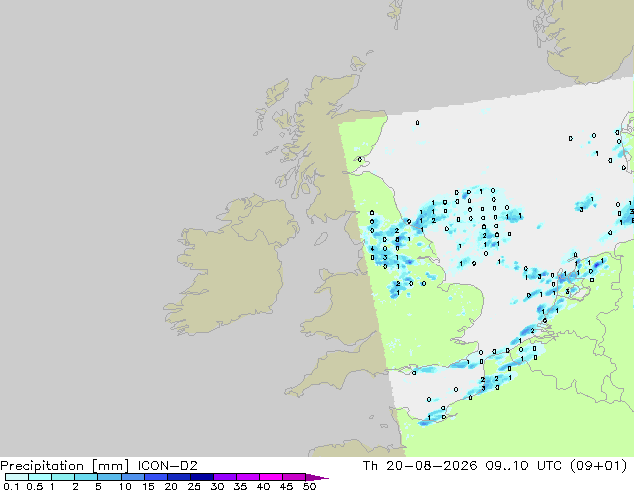Image resolution: width=634 pixels, height=490 pixels.
Task: Click the above-50 legend arrow tip
Action: click(317, 477)
